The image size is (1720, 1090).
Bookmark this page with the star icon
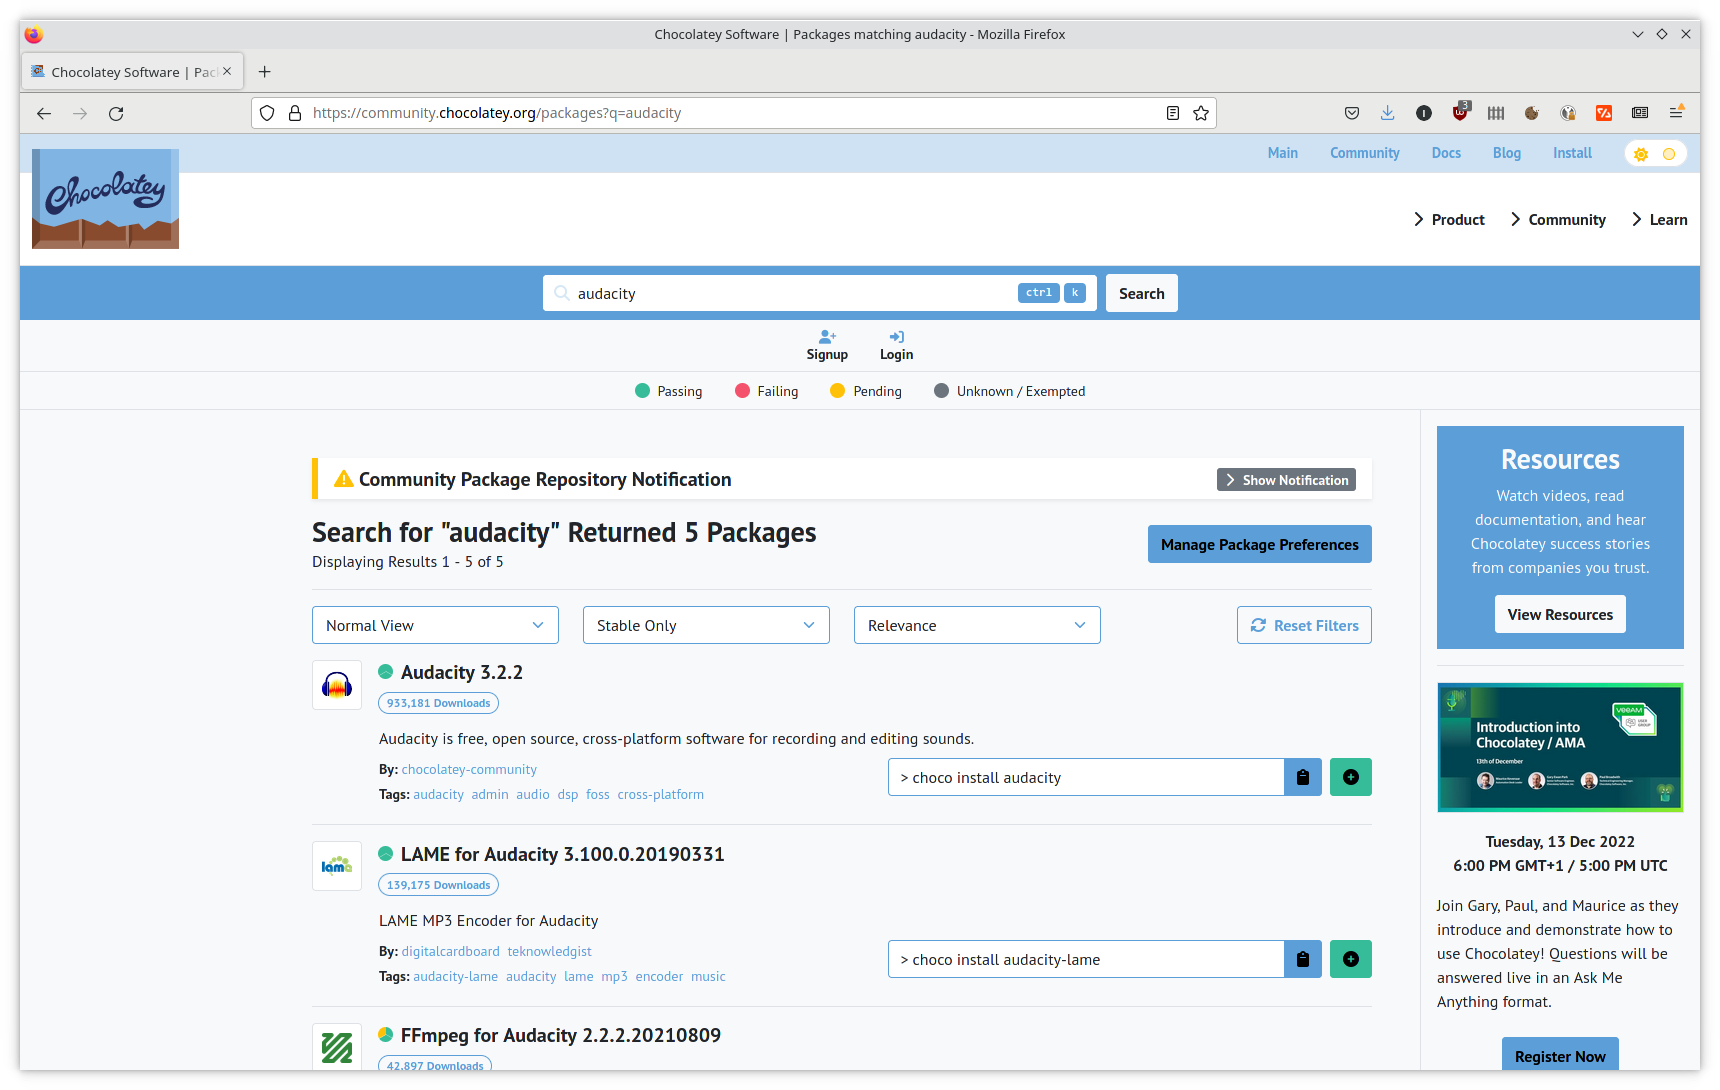(1201, 113)
